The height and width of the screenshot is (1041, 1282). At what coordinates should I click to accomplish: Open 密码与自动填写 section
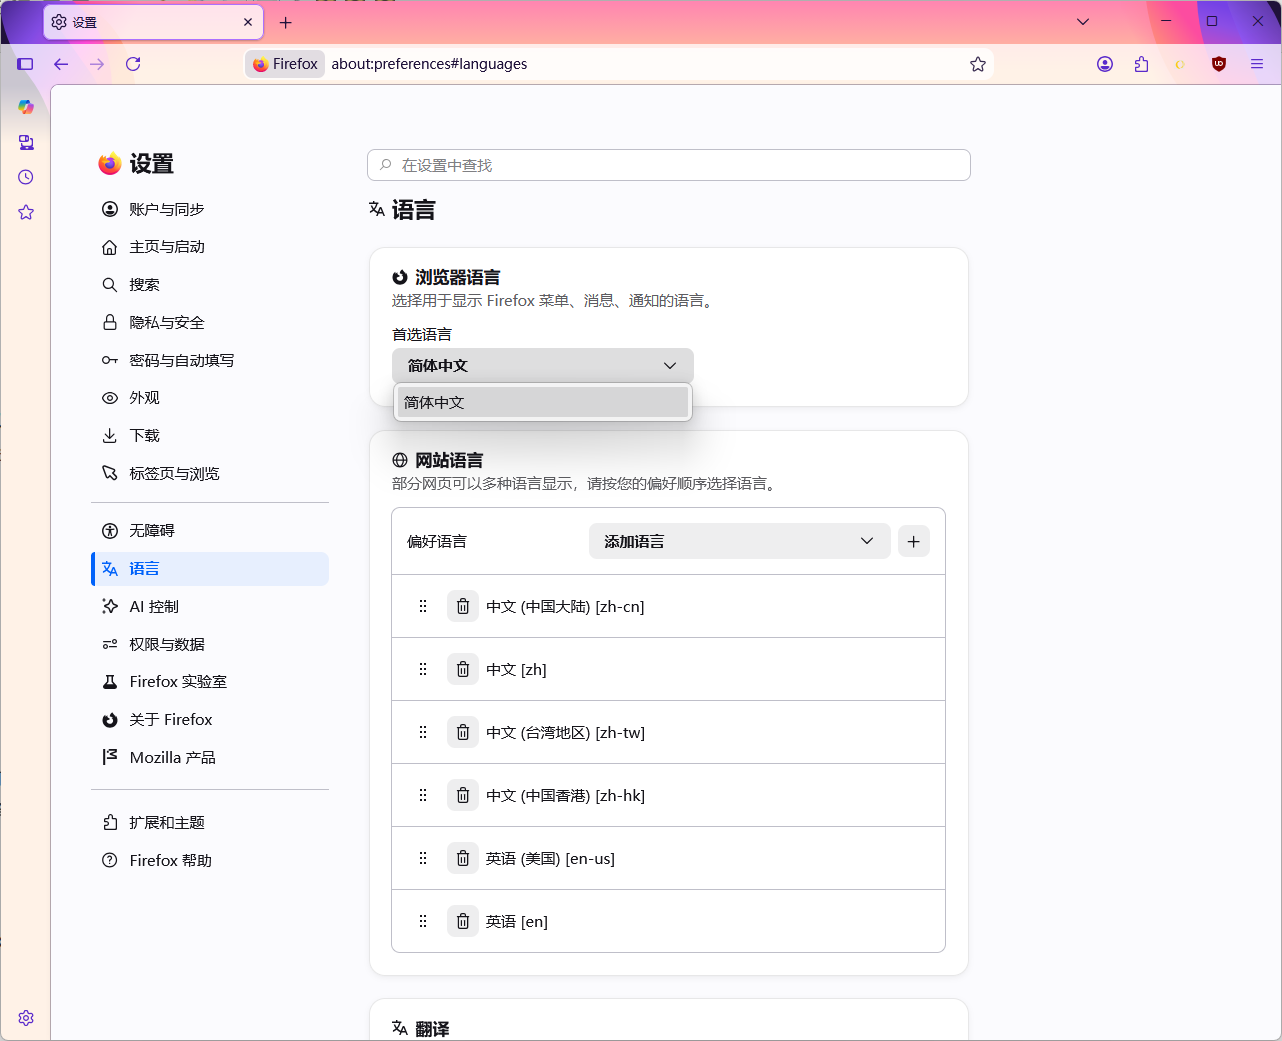[210, 360]
